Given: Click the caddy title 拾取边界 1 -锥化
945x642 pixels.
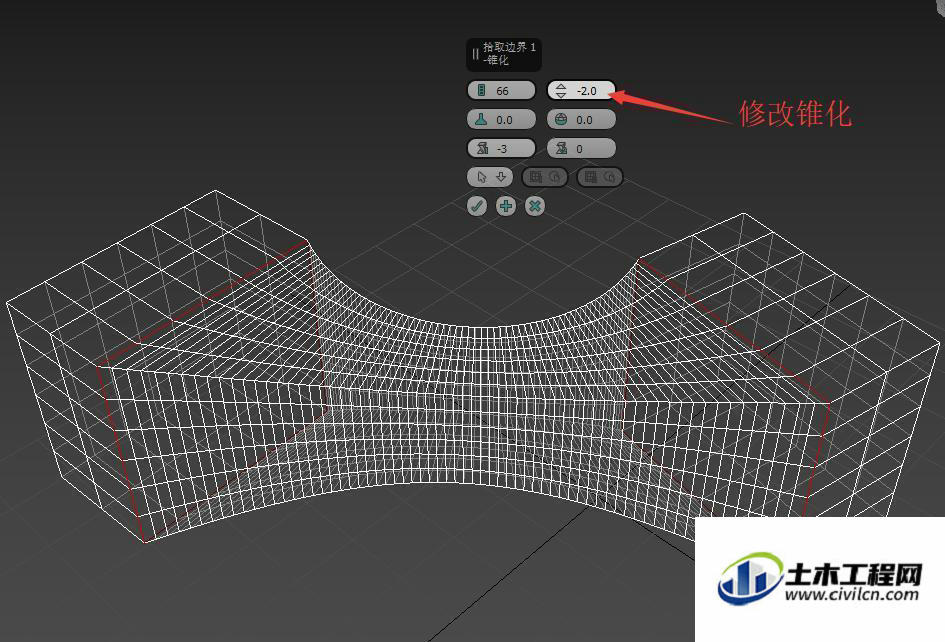Looking at the screenshot, I should (509, 54).
